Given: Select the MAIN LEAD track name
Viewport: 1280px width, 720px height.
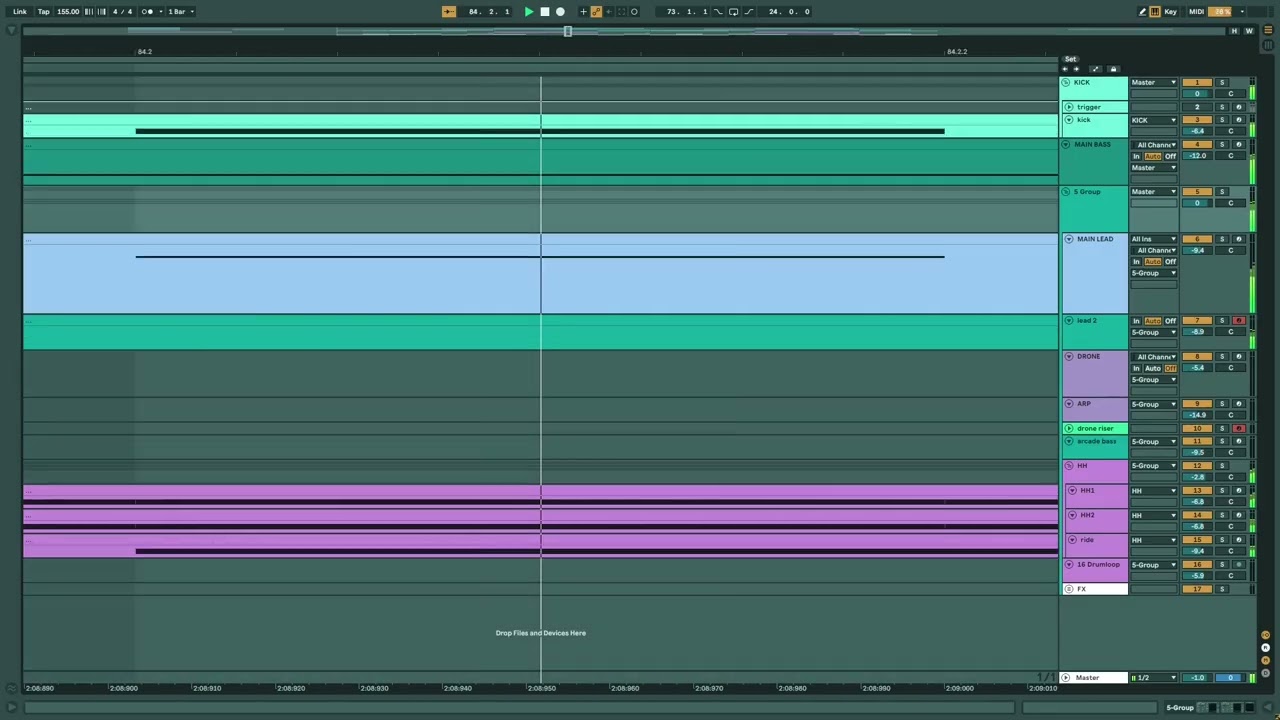Looking at the screenshot, I should point(1095,239).
